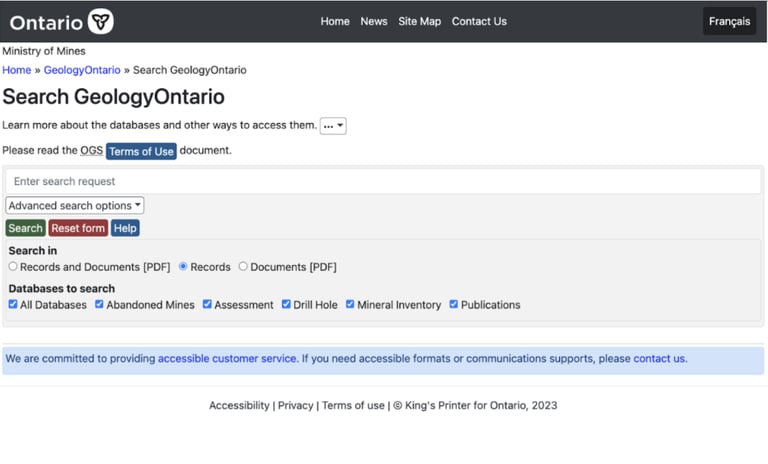
Task: Click the OGS abbreviation text
Action: (x=92, y=150)
